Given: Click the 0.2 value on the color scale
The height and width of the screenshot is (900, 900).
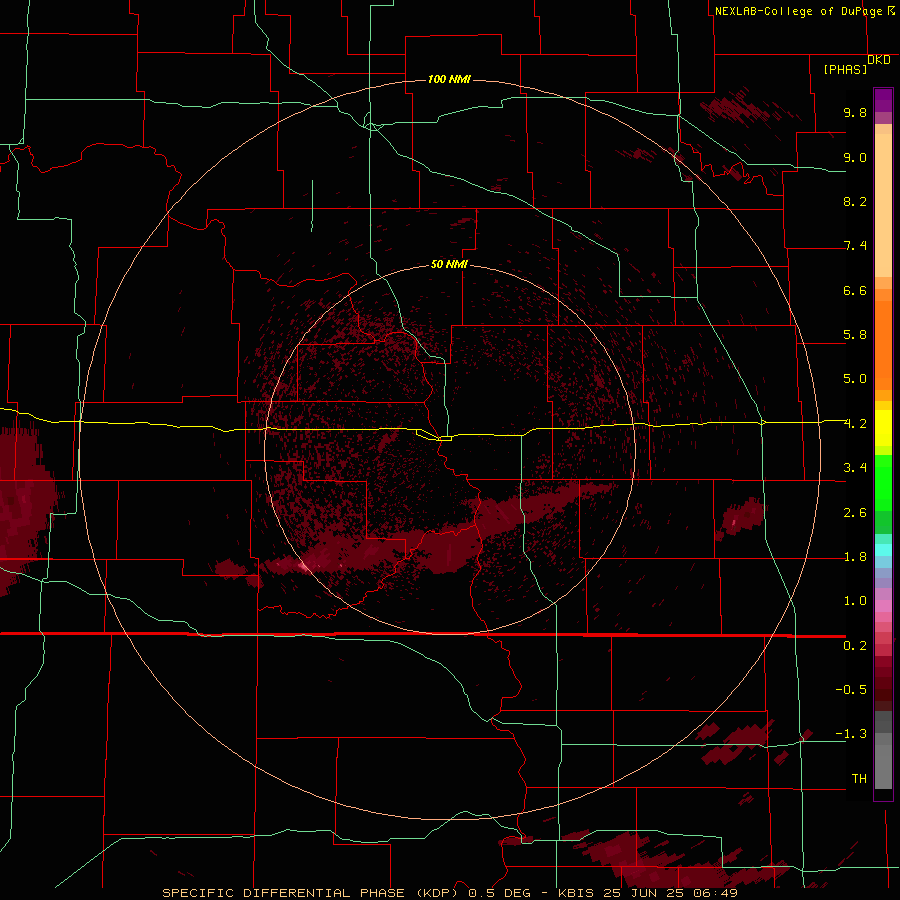Looking at the screenshot, I should pyautogui.click(x=855, y=646).
